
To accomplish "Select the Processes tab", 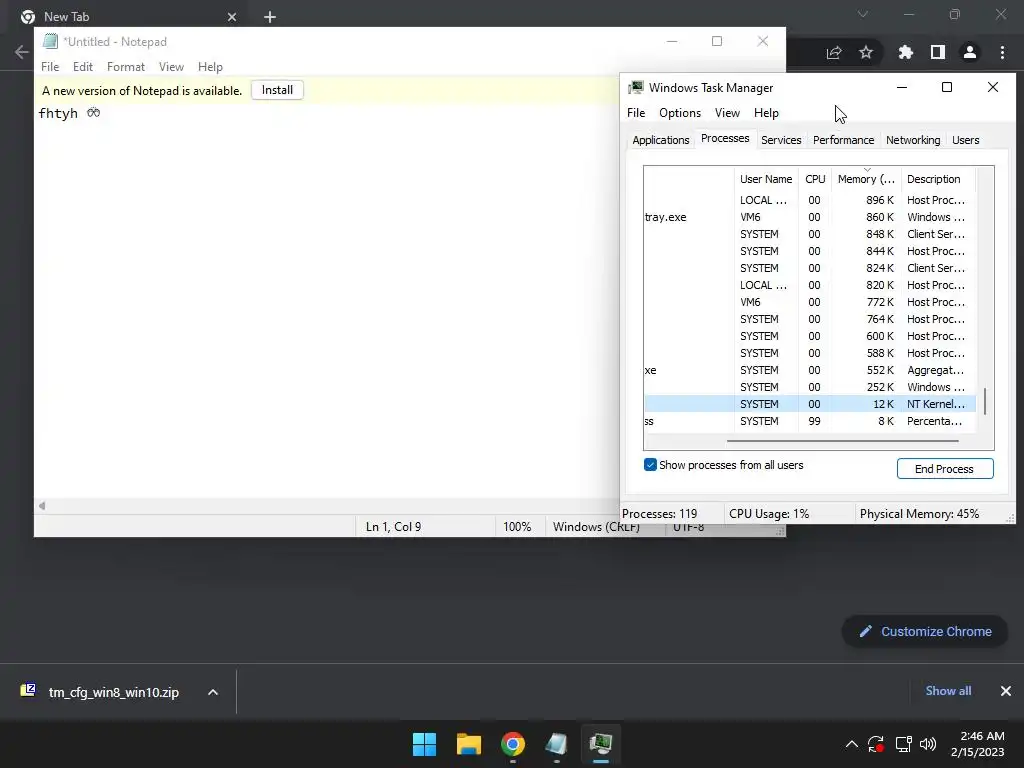I will pos(725,138).
